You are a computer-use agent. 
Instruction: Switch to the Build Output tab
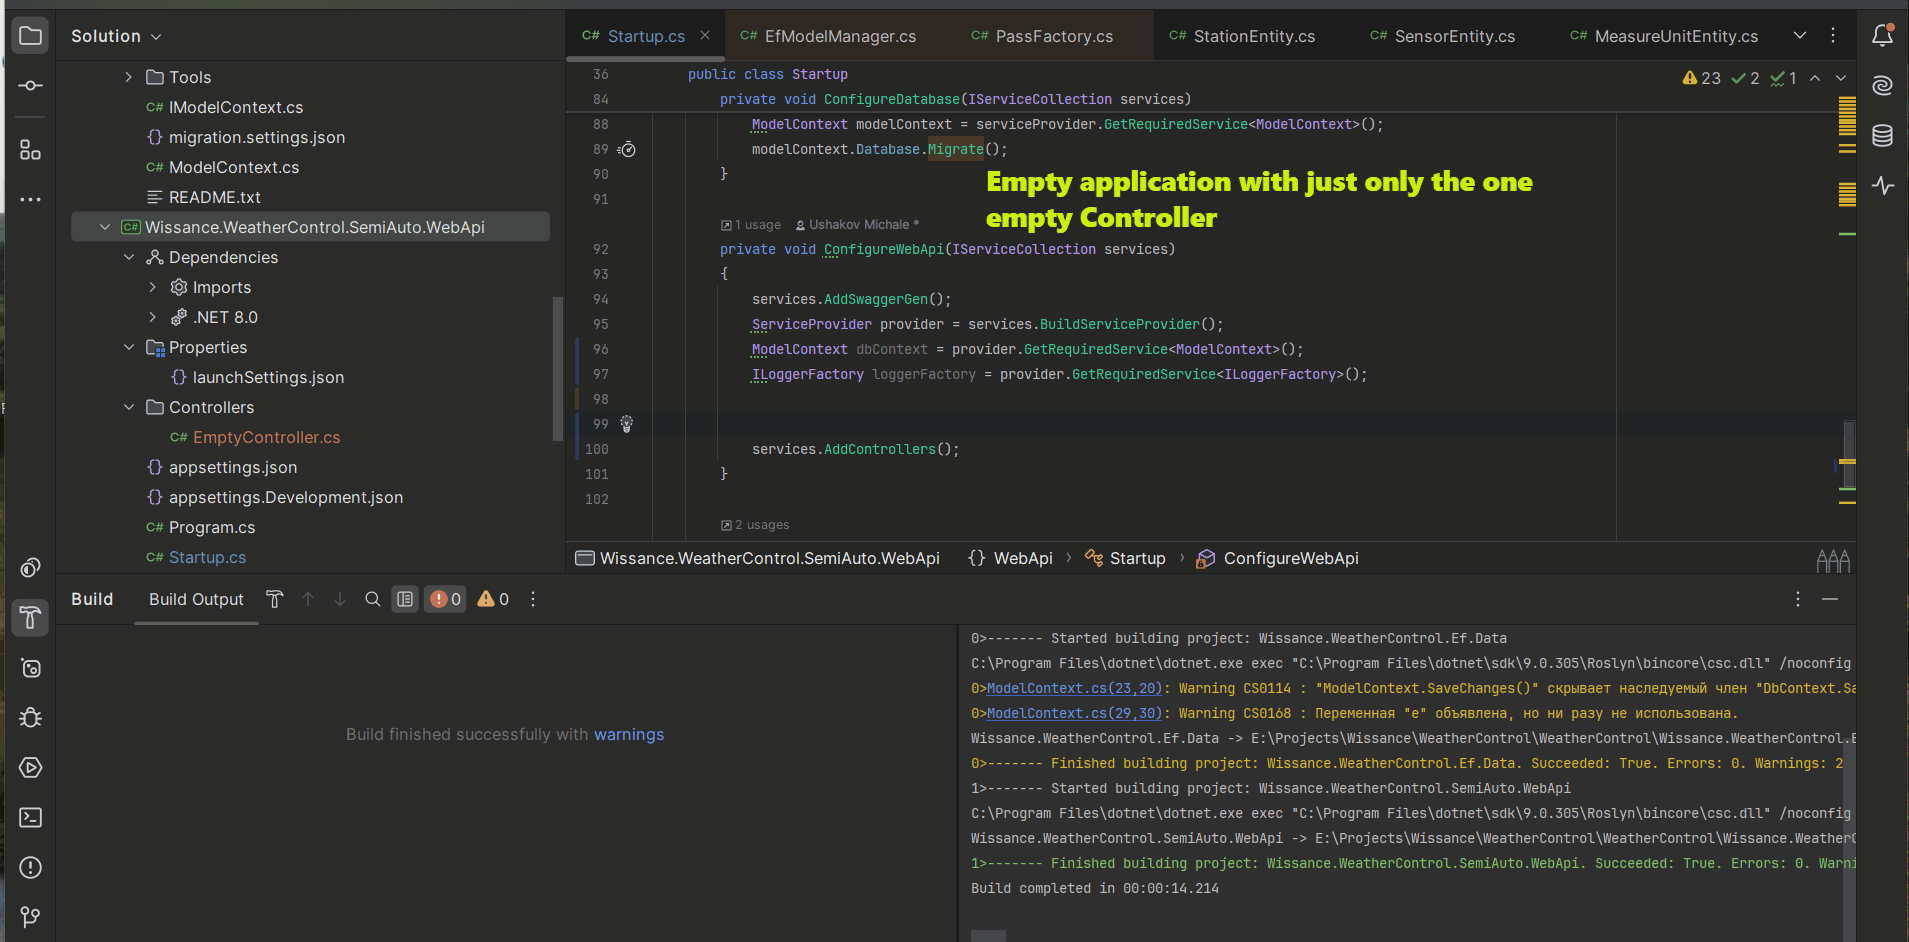click(196, 599)
